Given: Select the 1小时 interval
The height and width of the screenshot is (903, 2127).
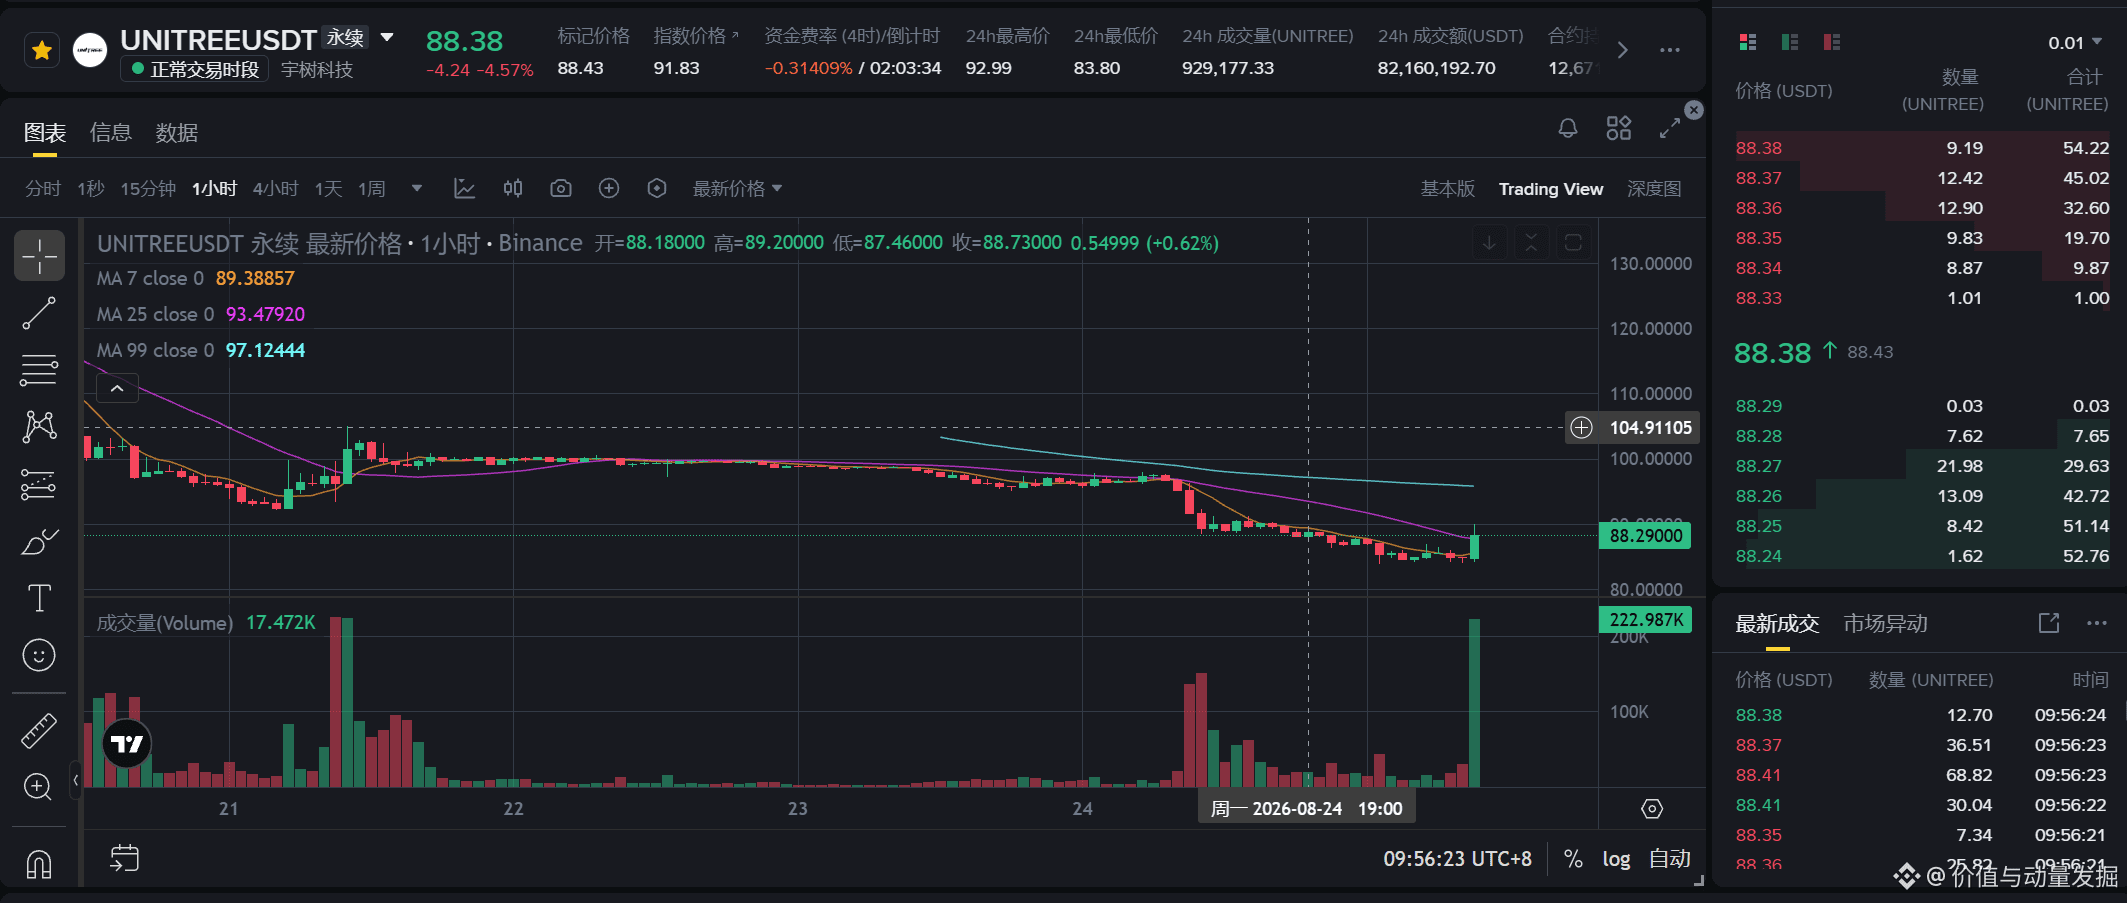Looking at the screenshot, I should point(214,189).
